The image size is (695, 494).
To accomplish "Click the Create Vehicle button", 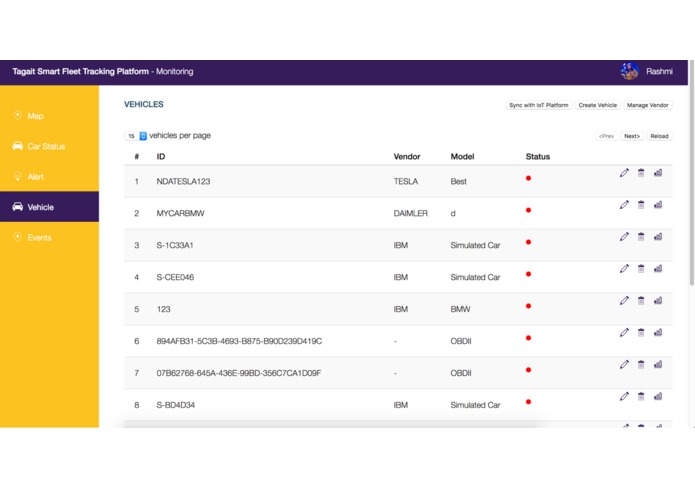I will (597, 105).
